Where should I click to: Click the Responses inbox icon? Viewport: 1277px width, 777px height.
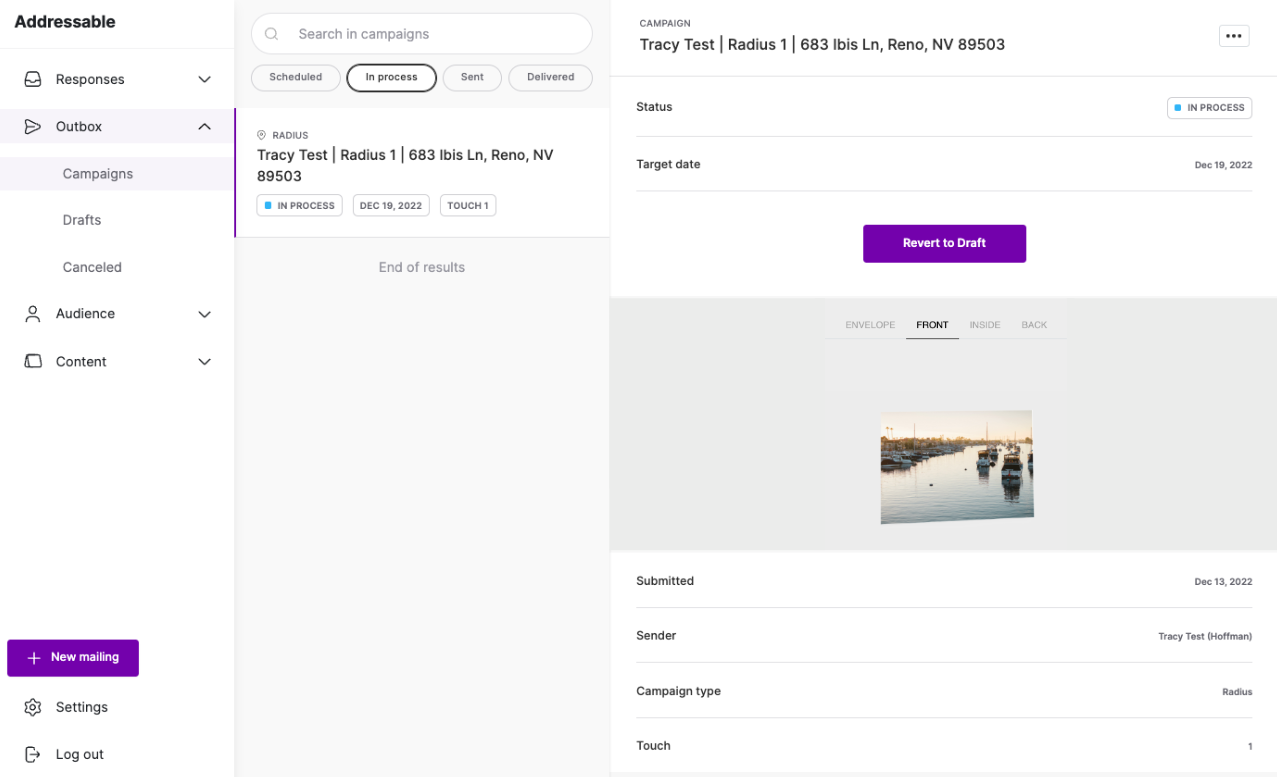tap(33, 79)
